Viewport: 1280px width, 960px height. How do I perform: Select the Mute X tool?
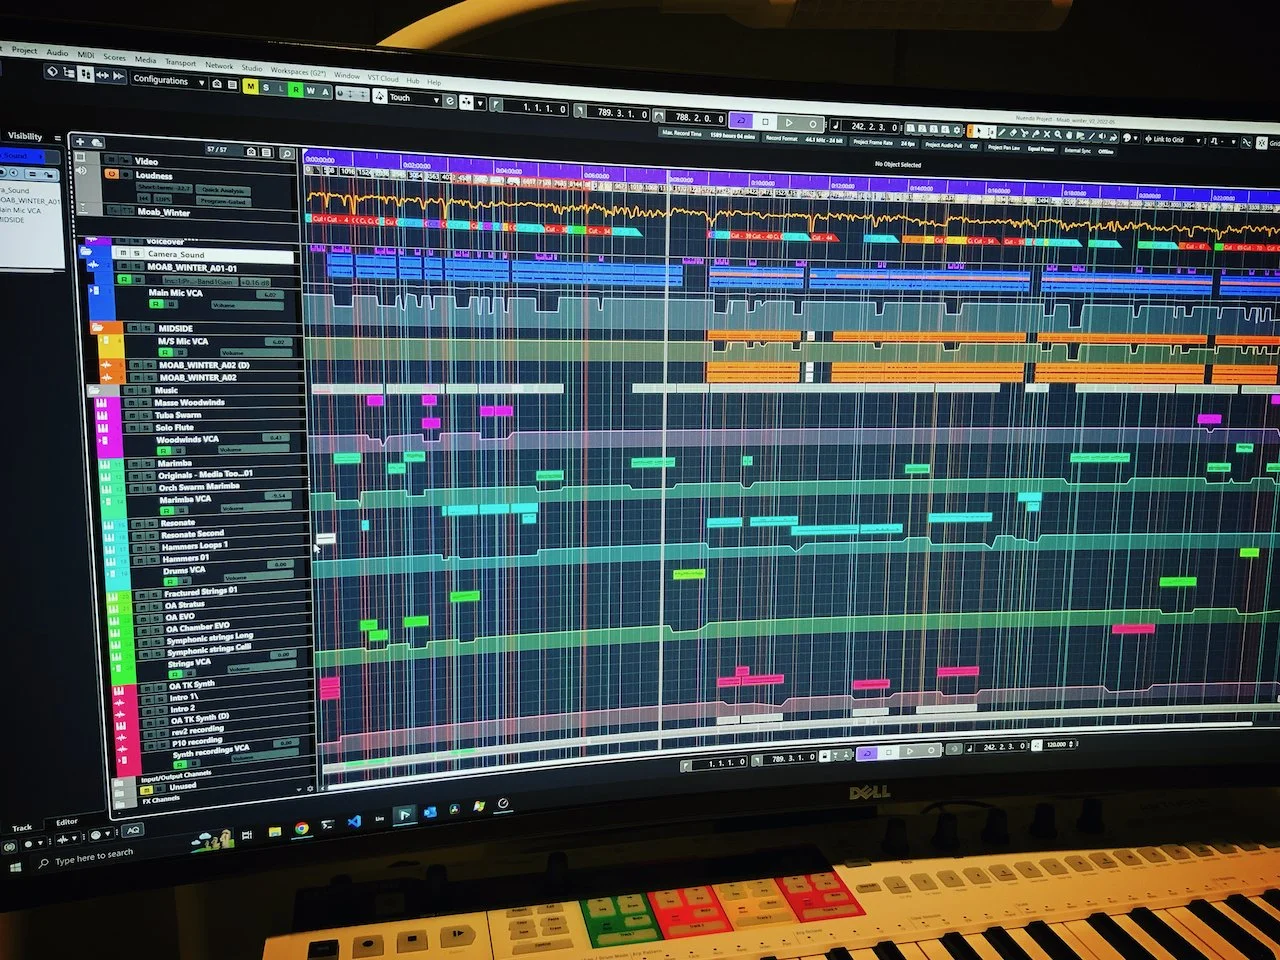[x=1047, y=132]
